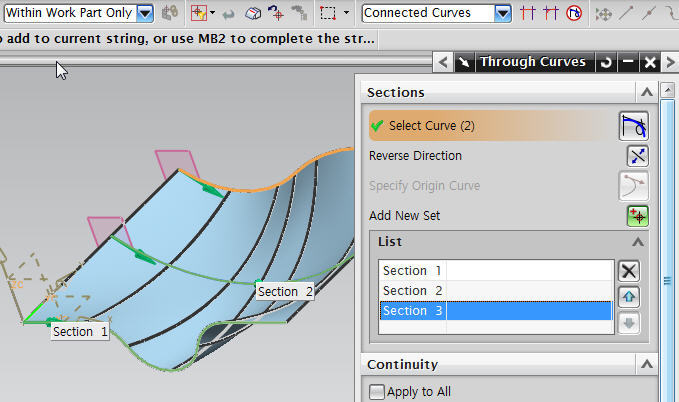This screenshot has height=402, width=679.
Task: Enable the Apply to All checkbox
Action: point(376,392)
